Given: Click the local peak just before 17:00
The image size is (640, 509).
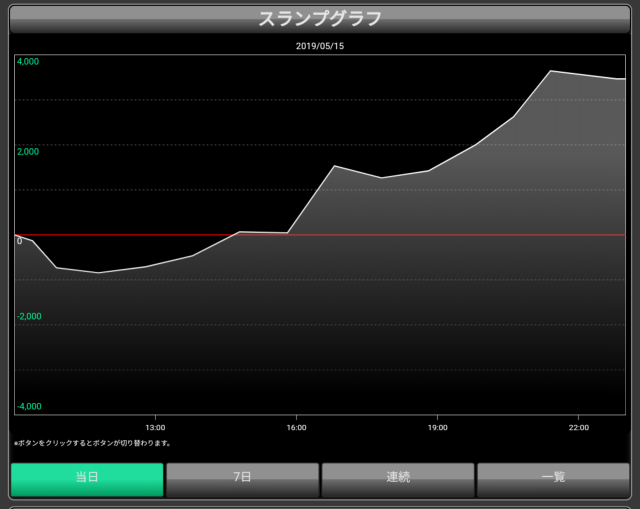Looking at the screenshot, I should point(335,166).
